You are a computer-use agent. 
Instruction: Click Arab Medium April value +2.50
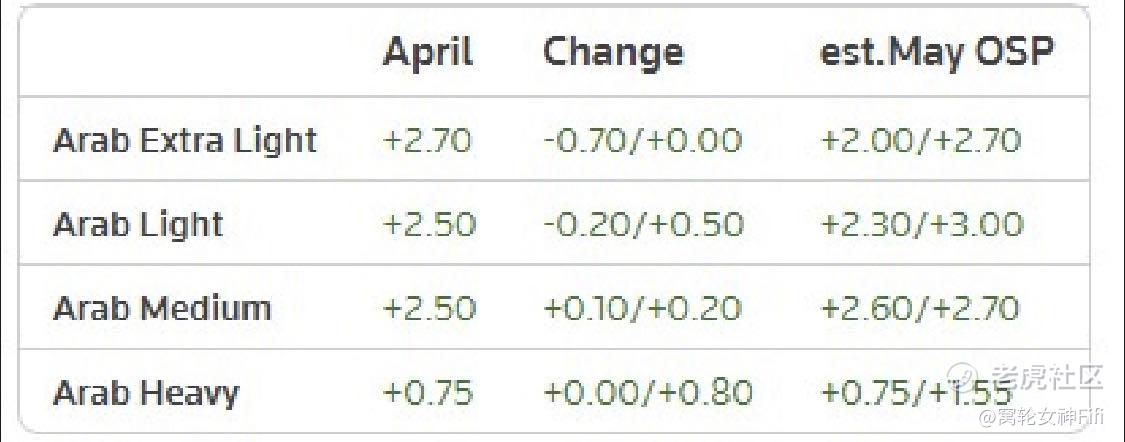click(x=429, y=309)
